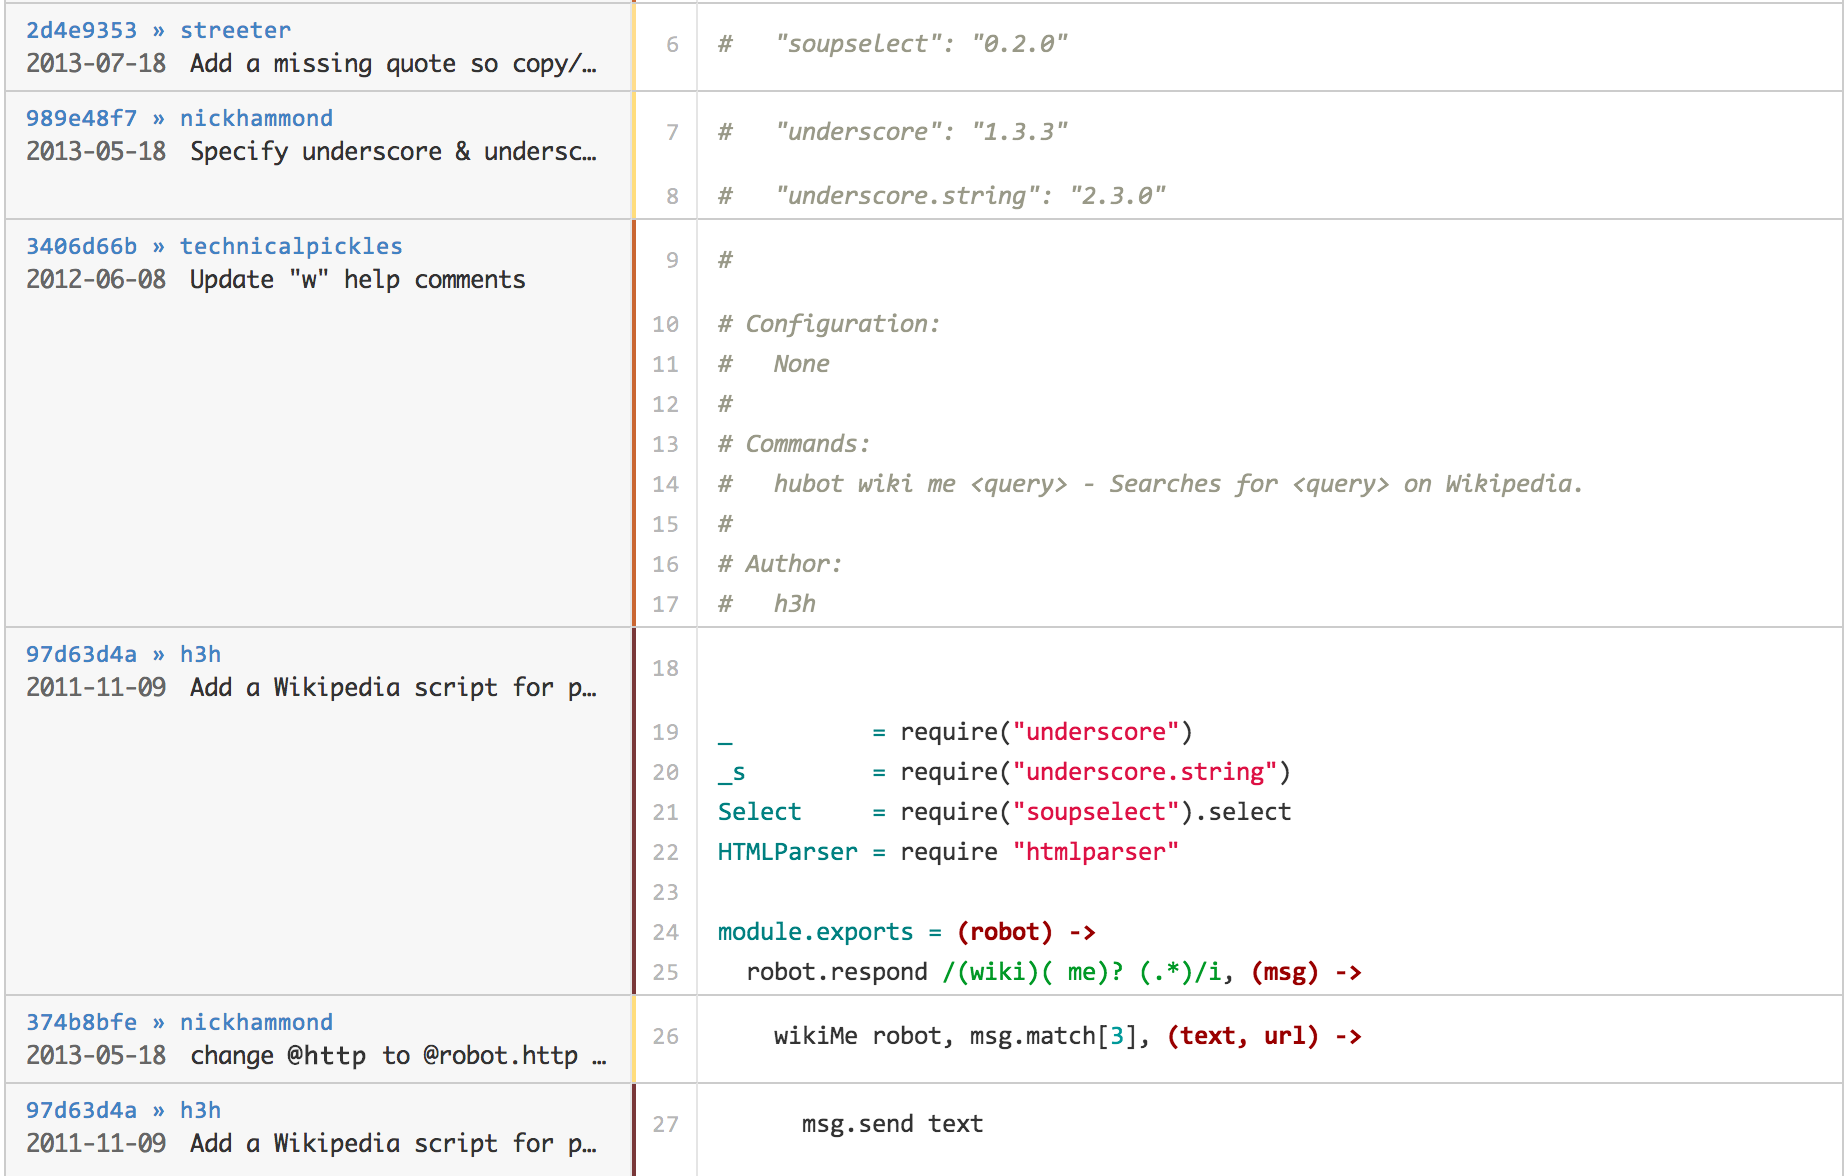Click the '# Author:' comment
The width and height of the screenshot is (1846, 1176).
[780, 564]
